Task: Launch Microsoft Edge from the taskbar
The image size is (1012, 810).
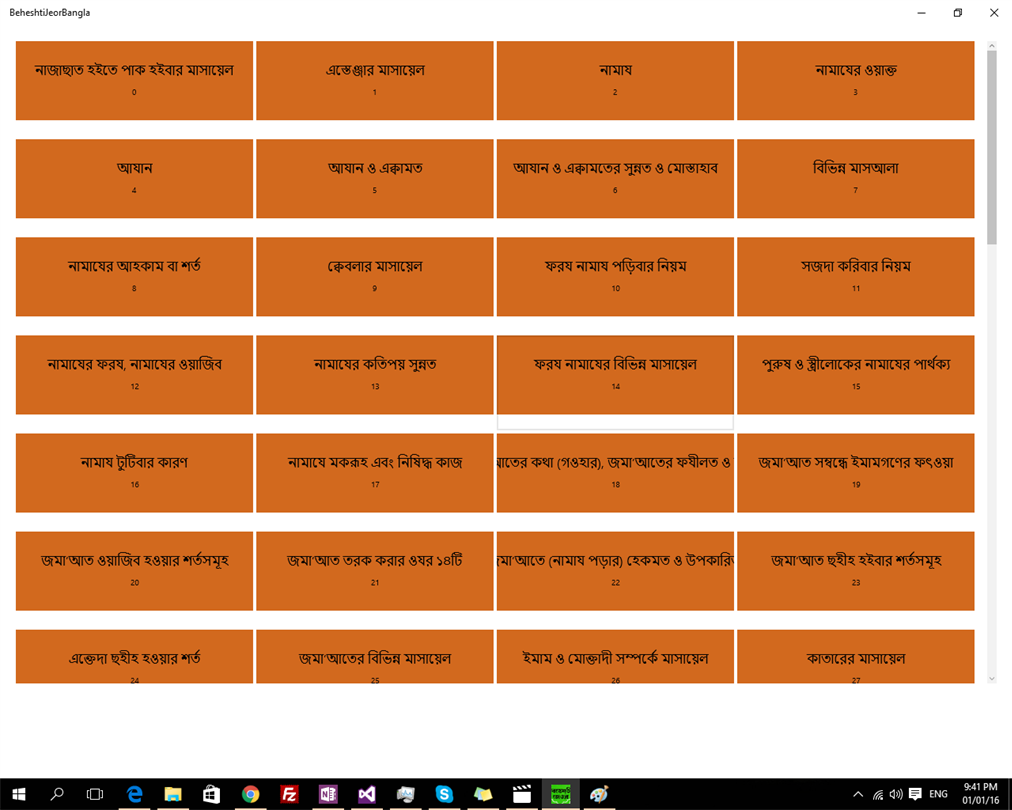Action: tap(134, 794)
